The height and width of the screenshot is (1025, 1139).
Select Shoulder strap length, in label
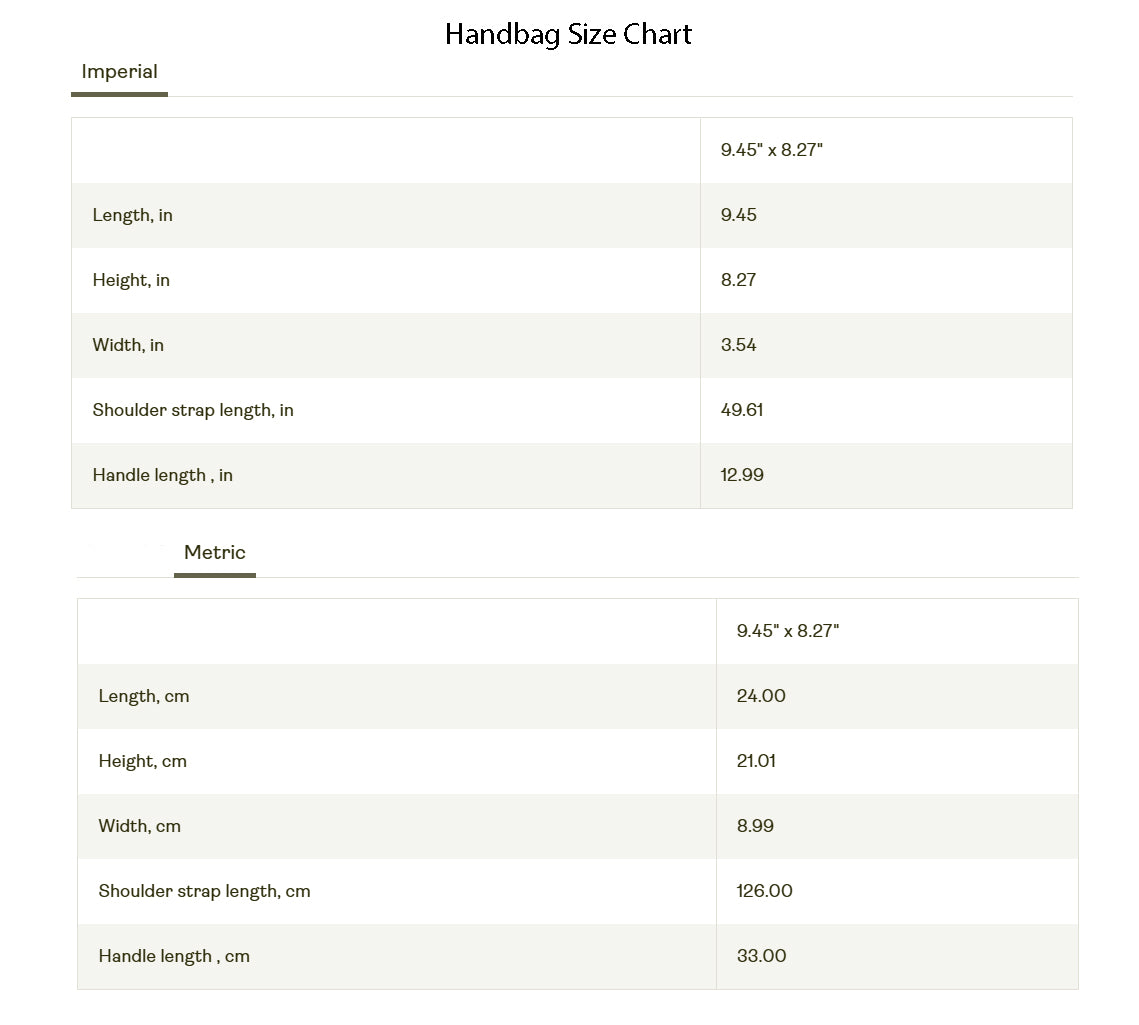click(193, 410)
